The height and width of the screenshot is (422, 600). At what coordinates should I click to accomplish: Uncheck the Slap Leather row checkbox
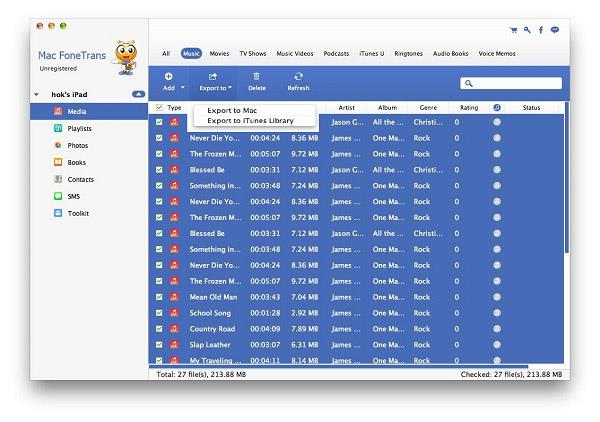(159, 345)
